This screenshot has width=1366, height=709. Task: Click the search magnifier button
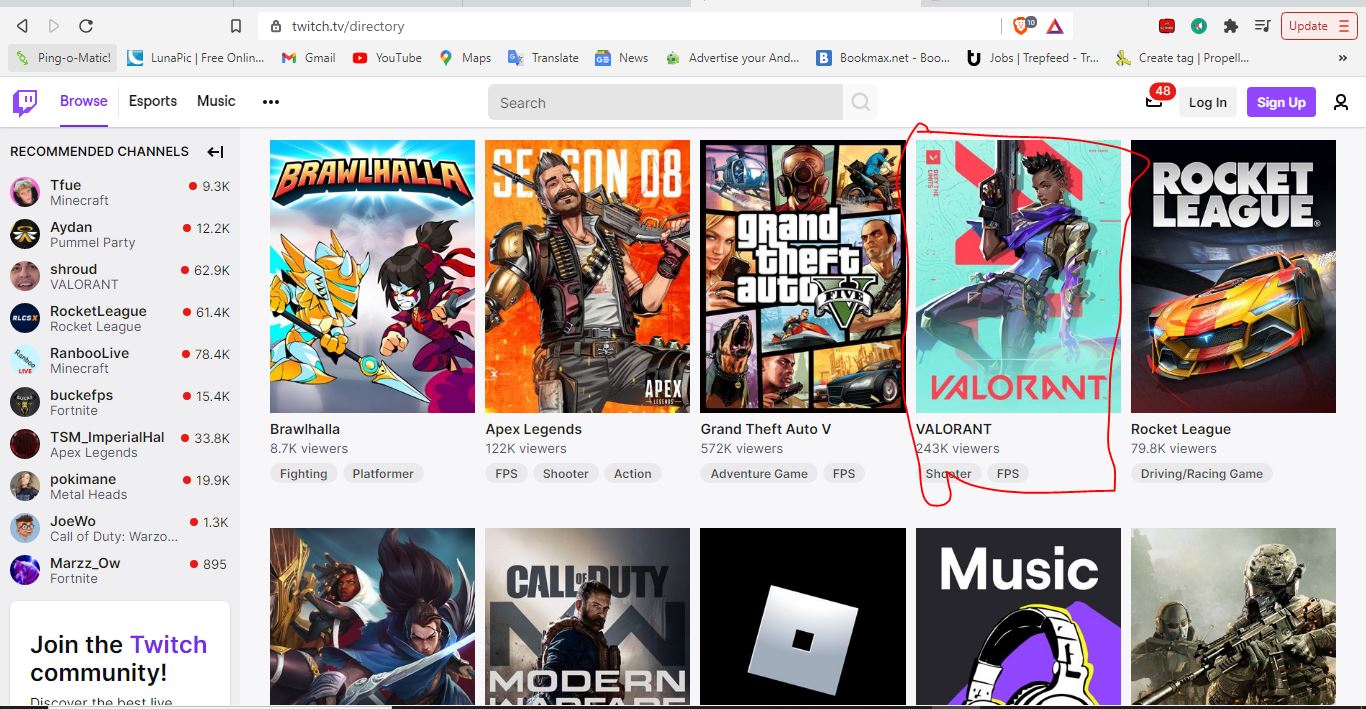[860, 102]
